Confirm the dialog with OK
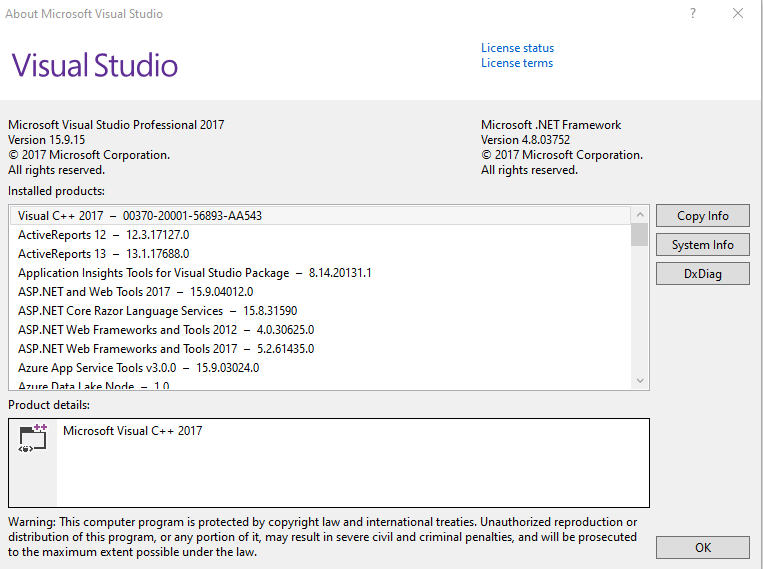The height and width of the screenshot is (569, 763). 703,548
